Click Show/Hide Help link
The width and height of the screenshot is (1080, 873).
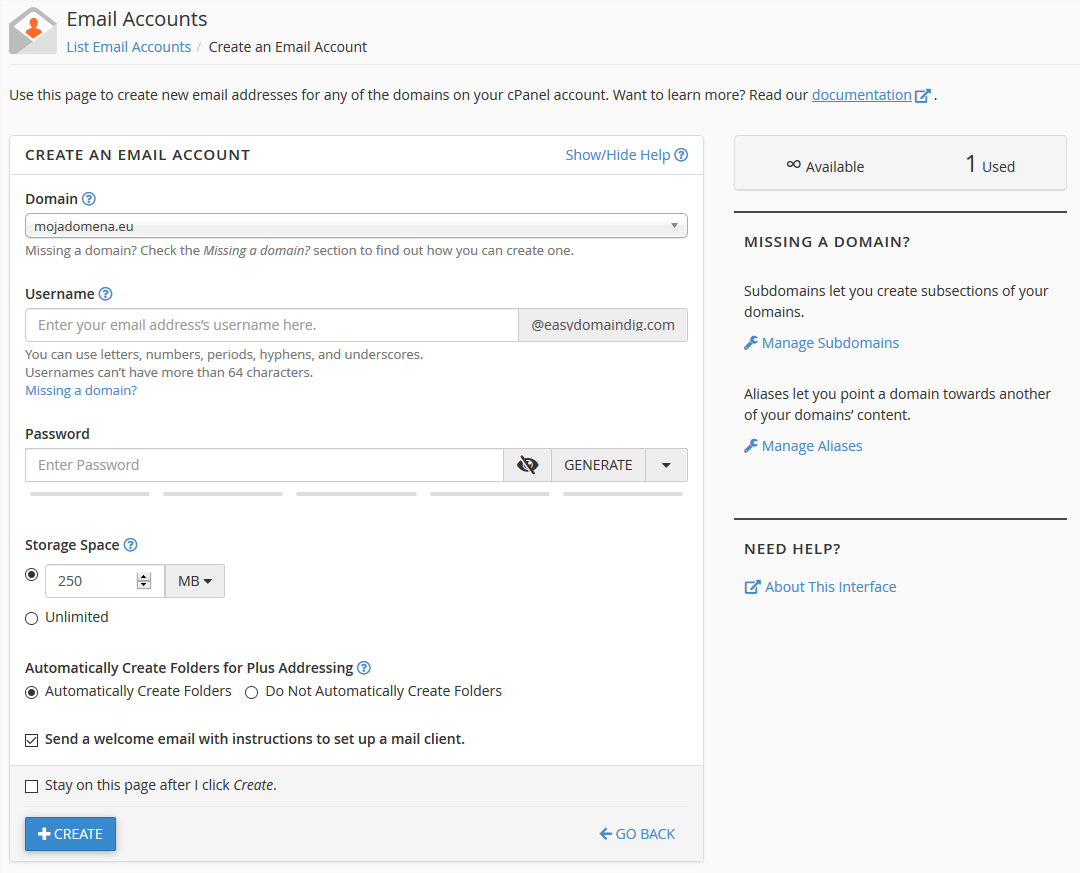tap(626, 155)
